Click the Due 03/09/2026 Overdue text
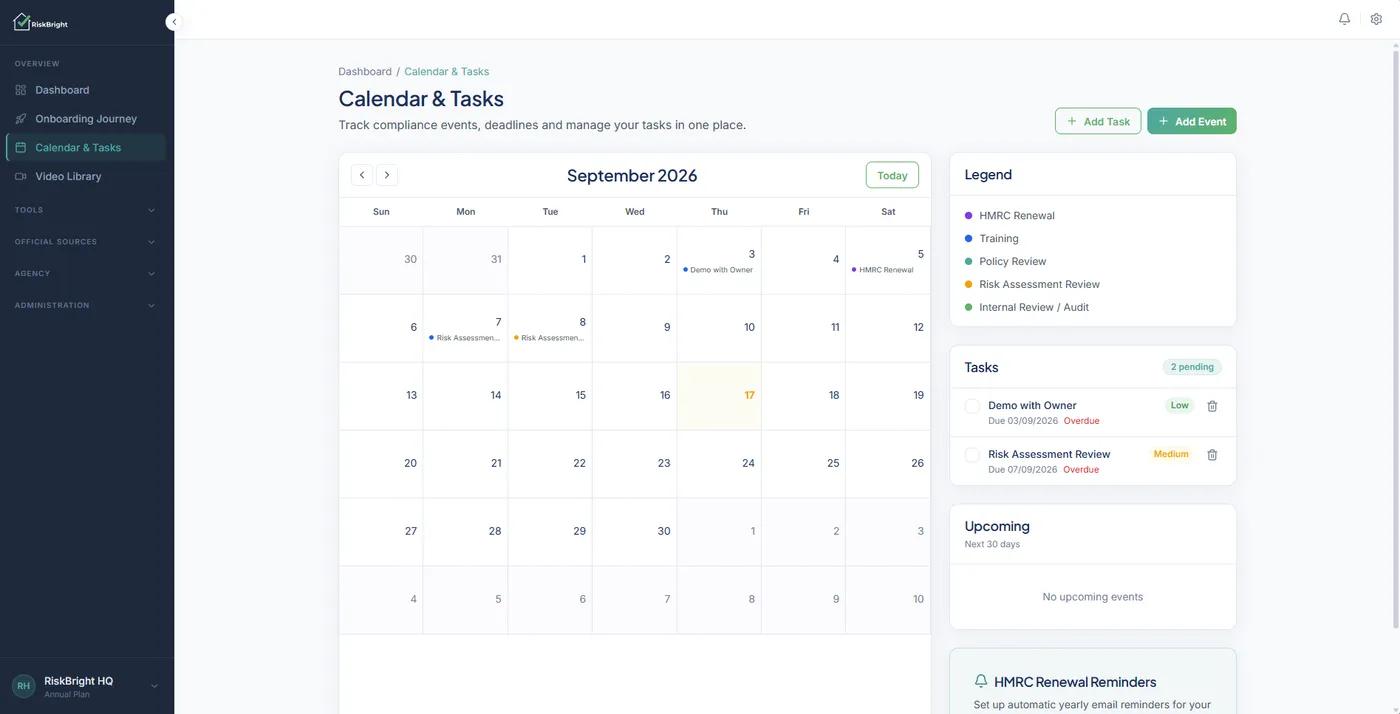This screenshot has width=1400, height=714. point(1044,421)
